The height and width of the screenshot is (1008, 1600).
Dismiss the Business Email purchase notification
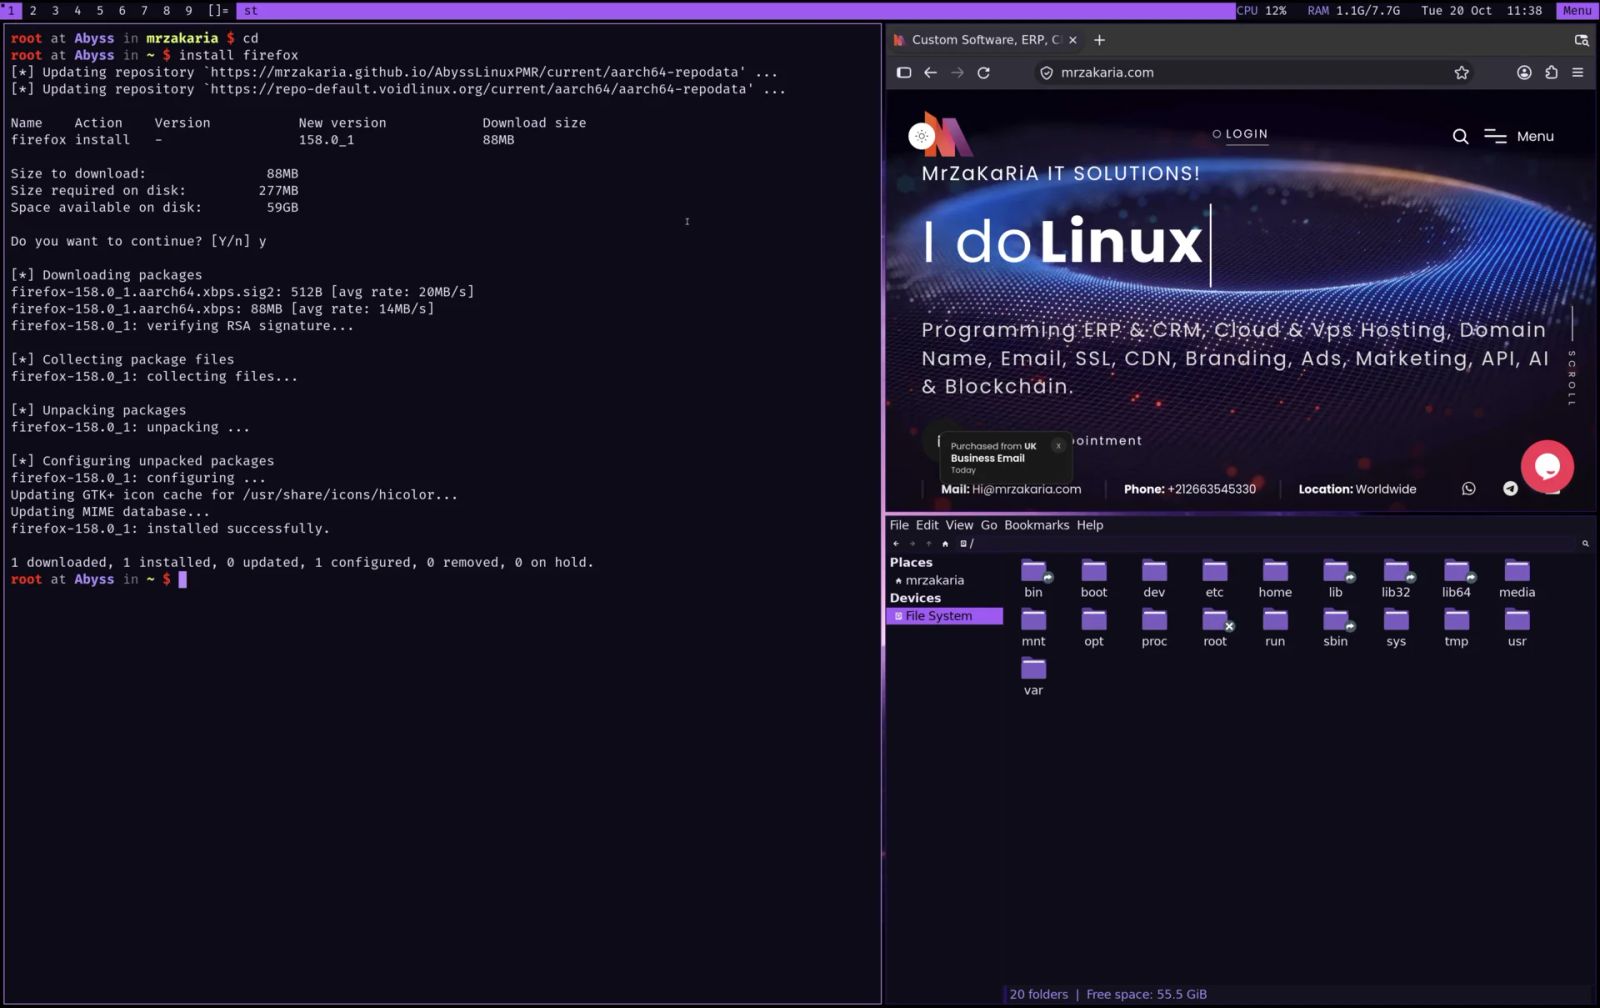[x=1058, y=446]
